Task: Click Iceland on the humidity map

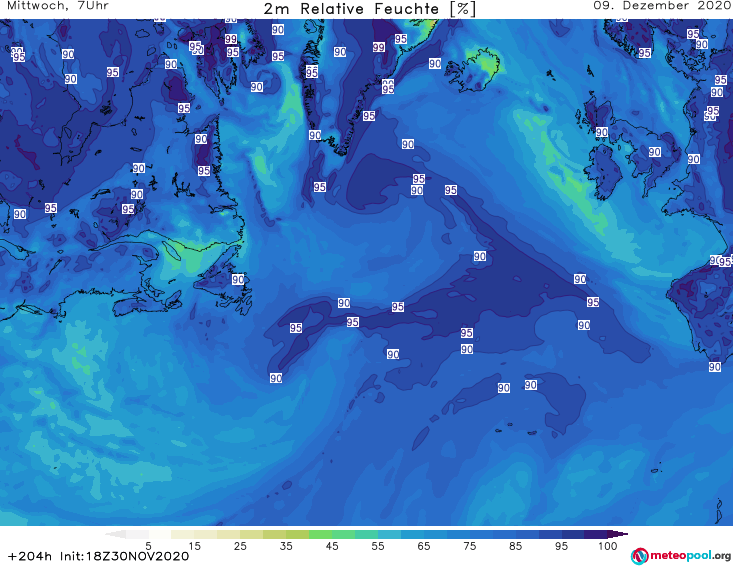Action: 473,69
